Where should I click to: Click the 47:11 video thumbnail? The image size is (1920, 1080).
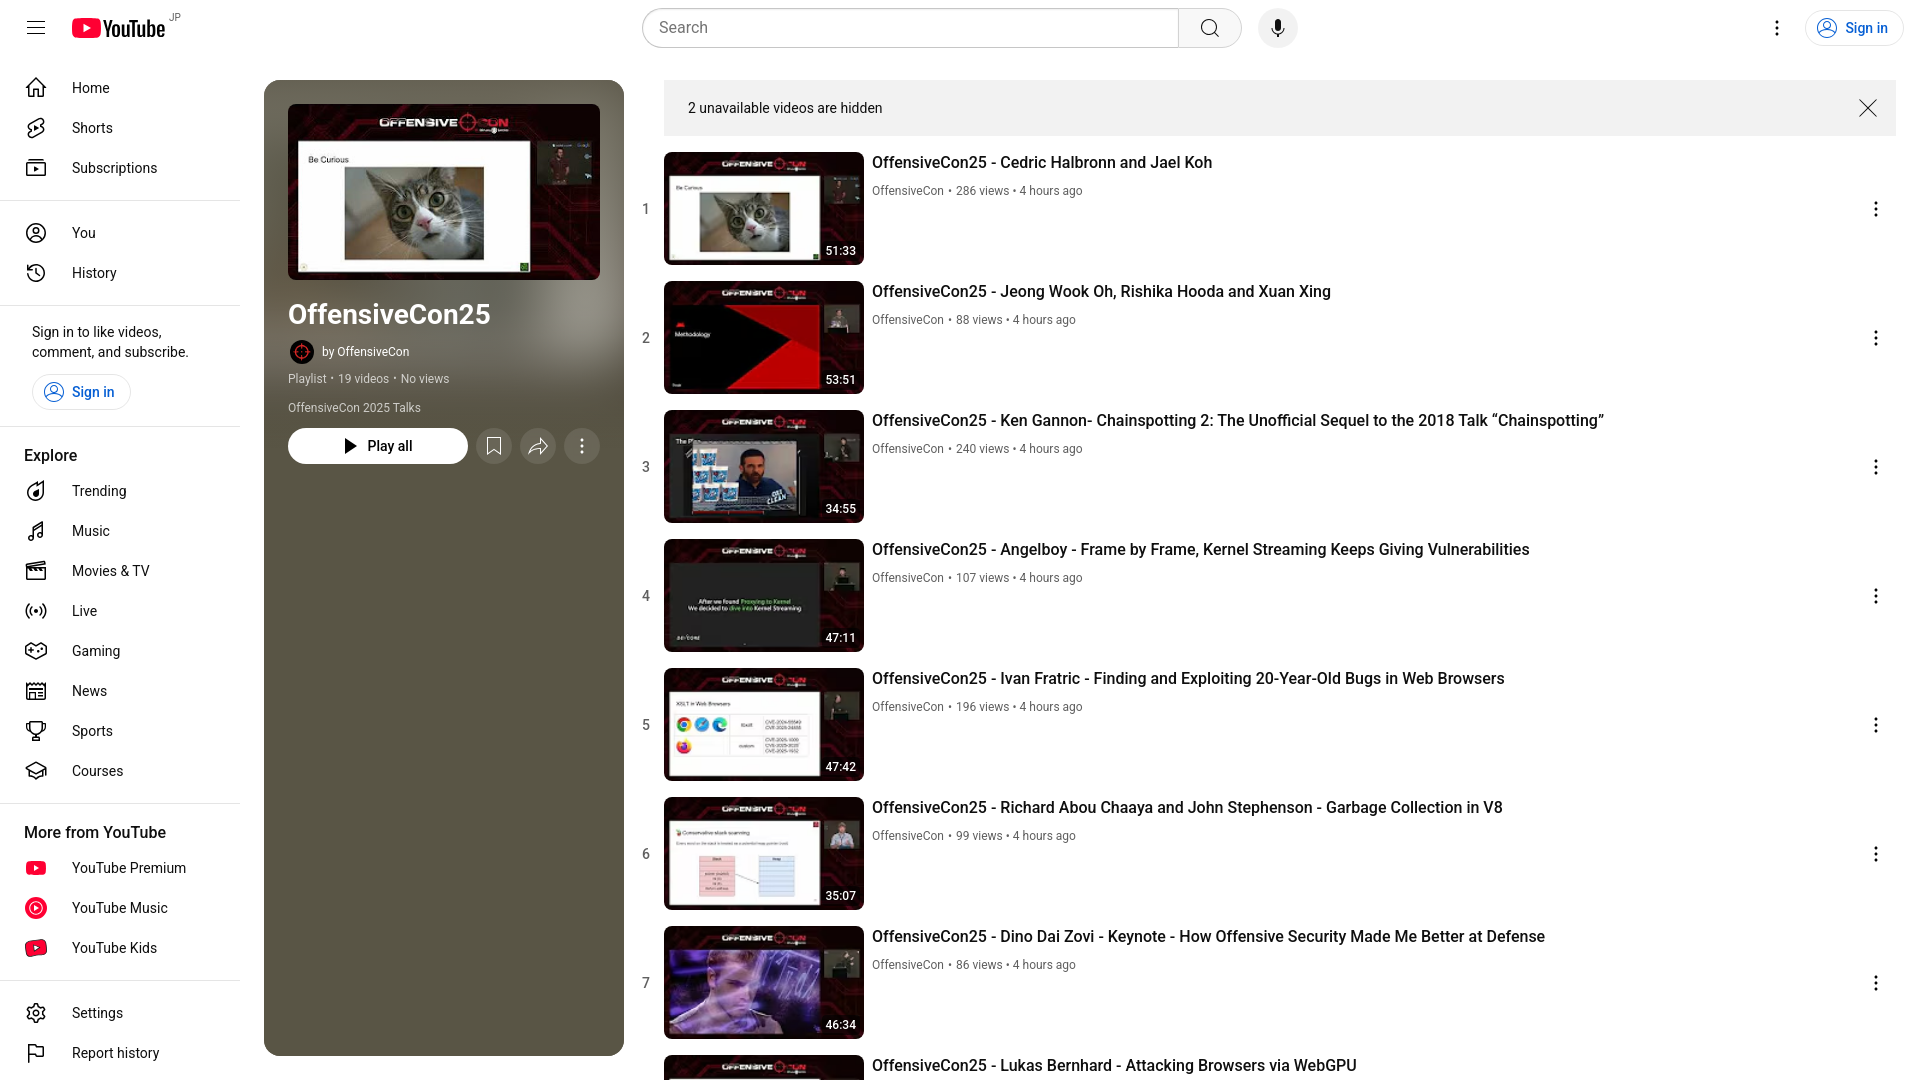pos(764,595)
